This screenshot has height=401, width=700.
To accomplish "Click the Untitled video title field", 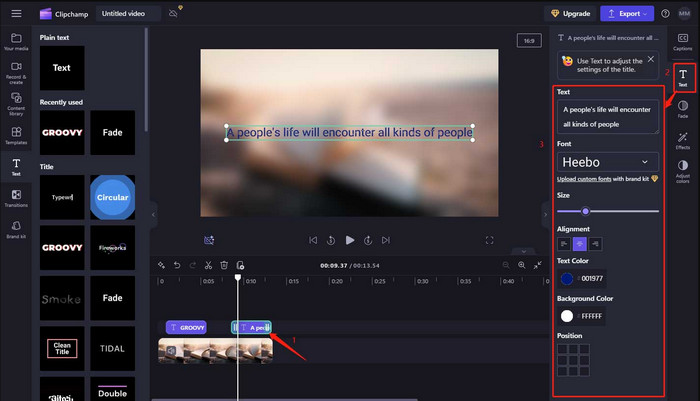I will (128, 13).
